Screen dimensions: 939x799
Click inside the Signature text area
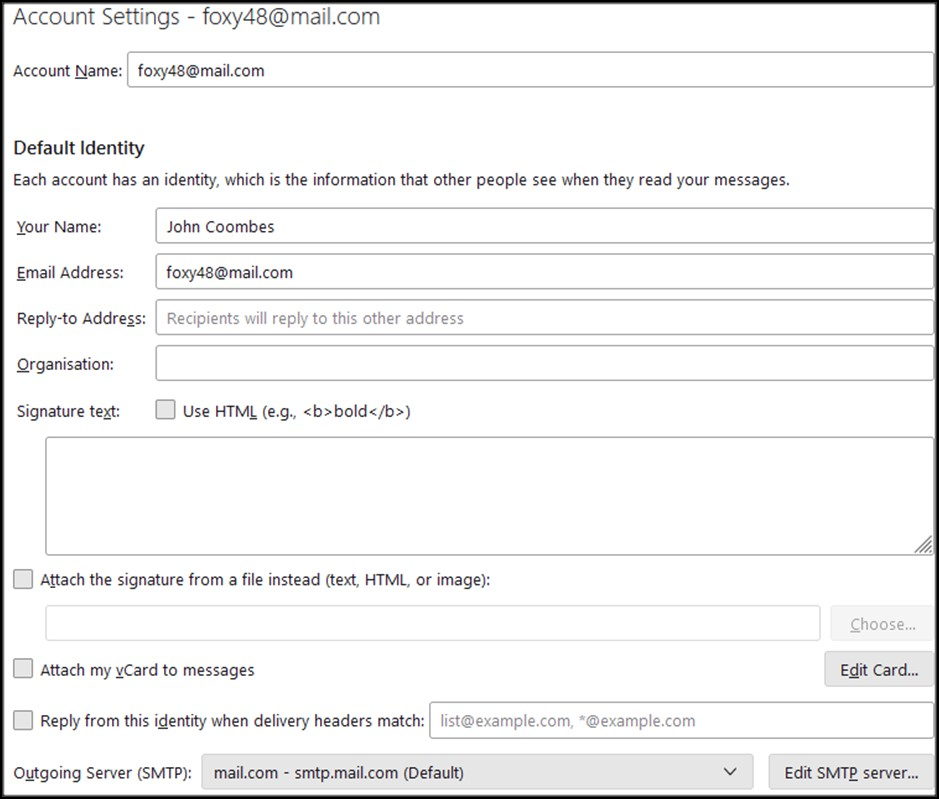[x=489, y=496]
